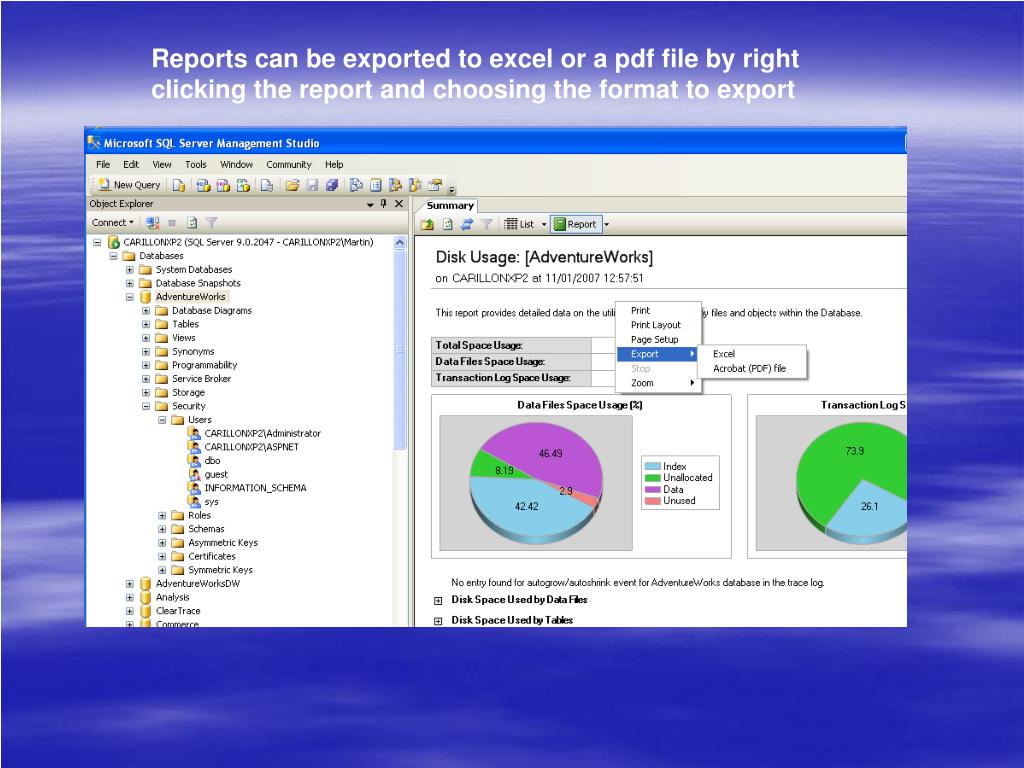Select Export in the context menu
This screenshot has height=768, width=1024.
[x=658, y=354]
